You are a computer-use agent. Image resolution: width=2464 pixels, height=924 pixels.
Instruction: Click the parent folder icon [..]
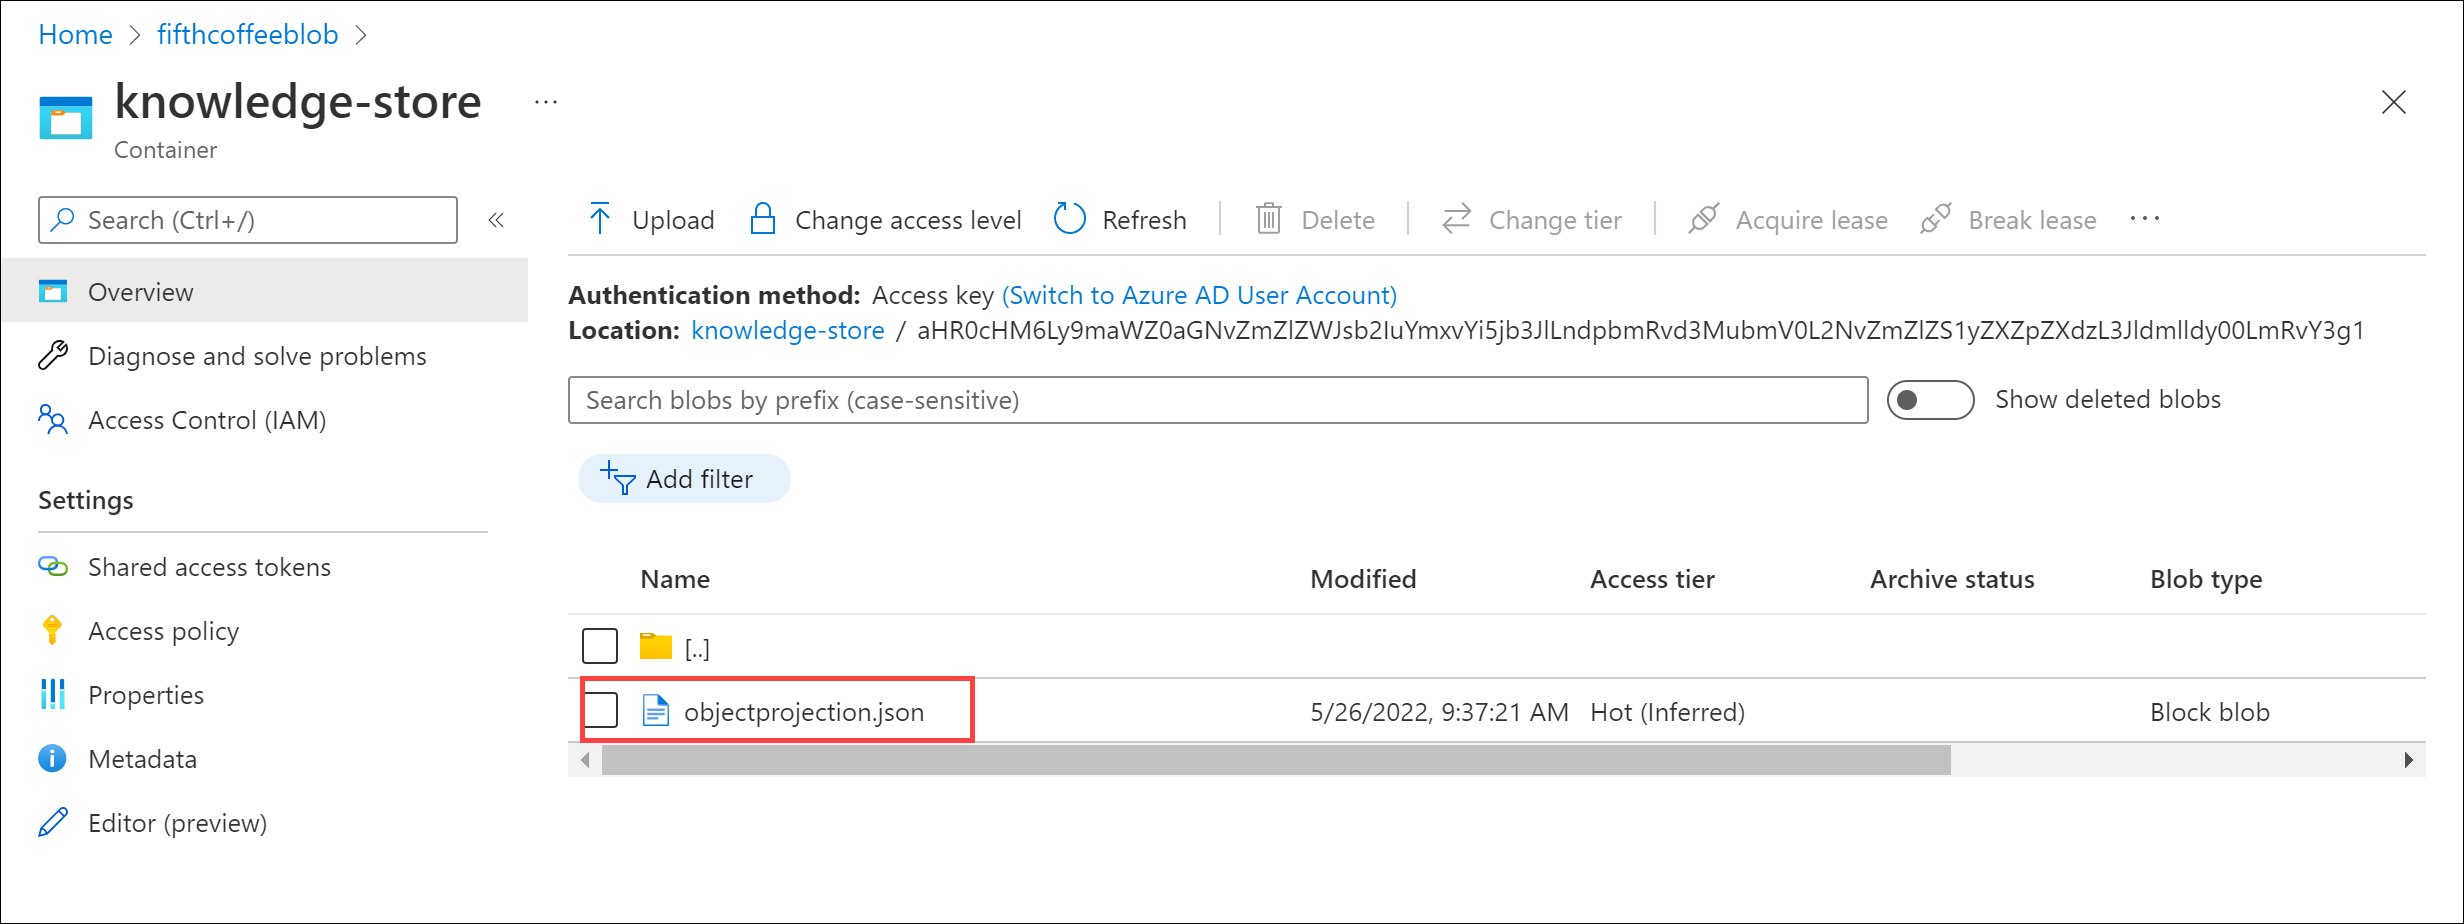[656, 646]
